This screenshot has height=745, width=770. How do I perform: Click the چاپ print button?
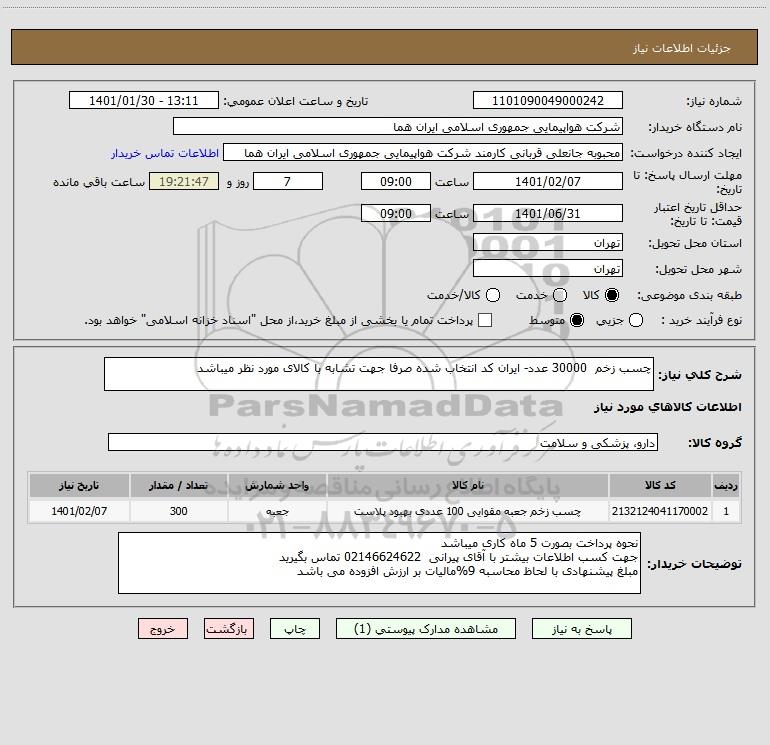tap(295, 629)
